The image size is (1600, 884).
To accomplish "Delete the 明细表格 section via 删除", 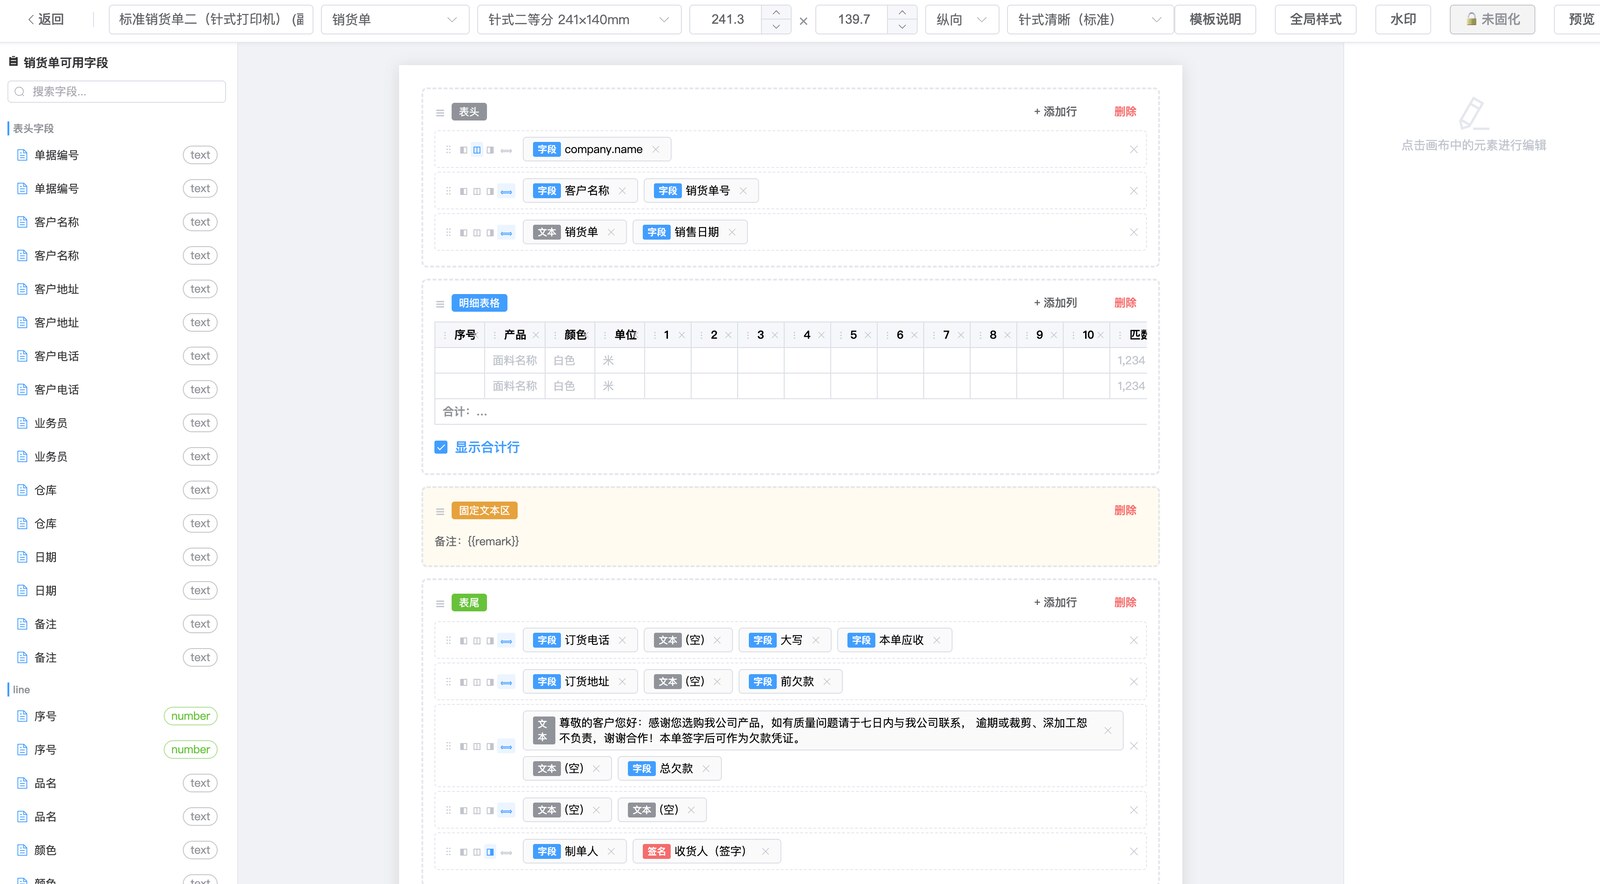I will (x=1125, y=303).
